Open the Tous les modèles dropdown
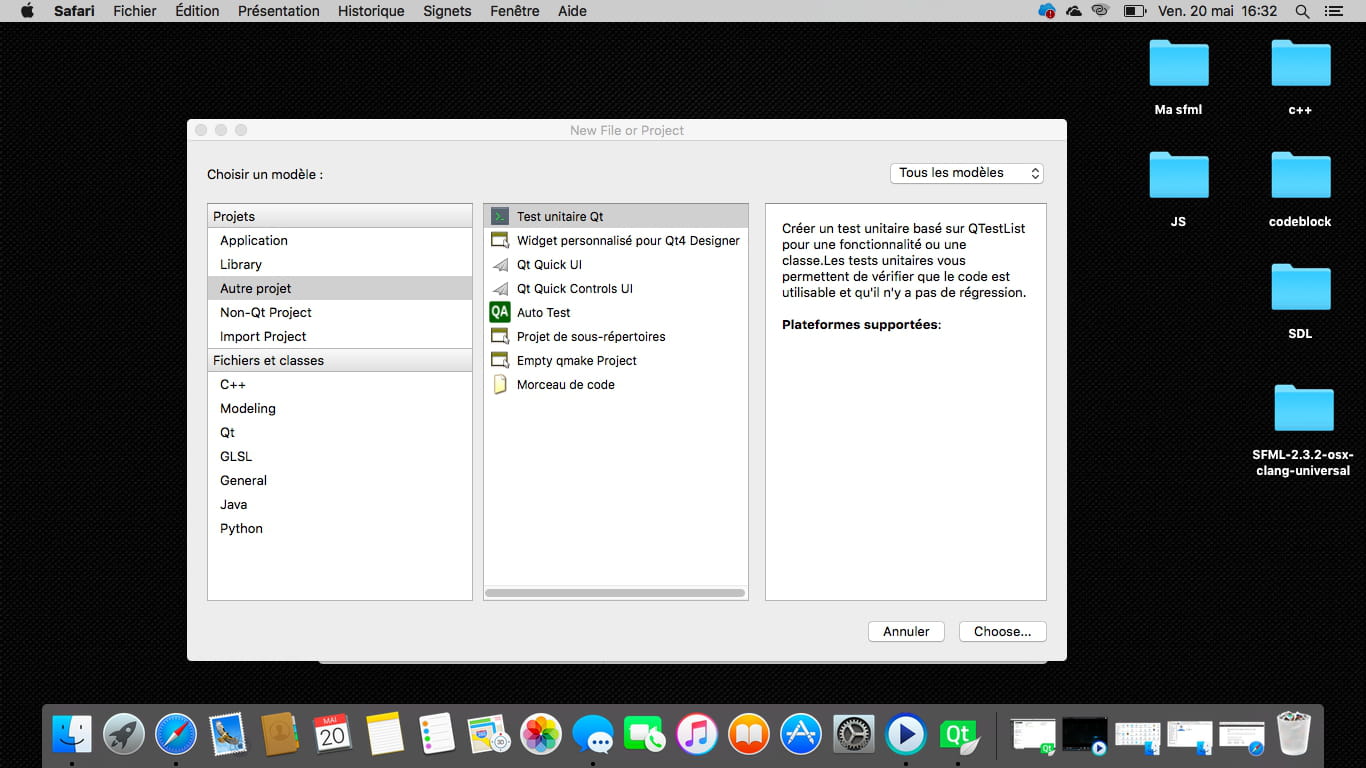Screen dimensions: 1366x768 pyautogui.click(x=967, y=173)
